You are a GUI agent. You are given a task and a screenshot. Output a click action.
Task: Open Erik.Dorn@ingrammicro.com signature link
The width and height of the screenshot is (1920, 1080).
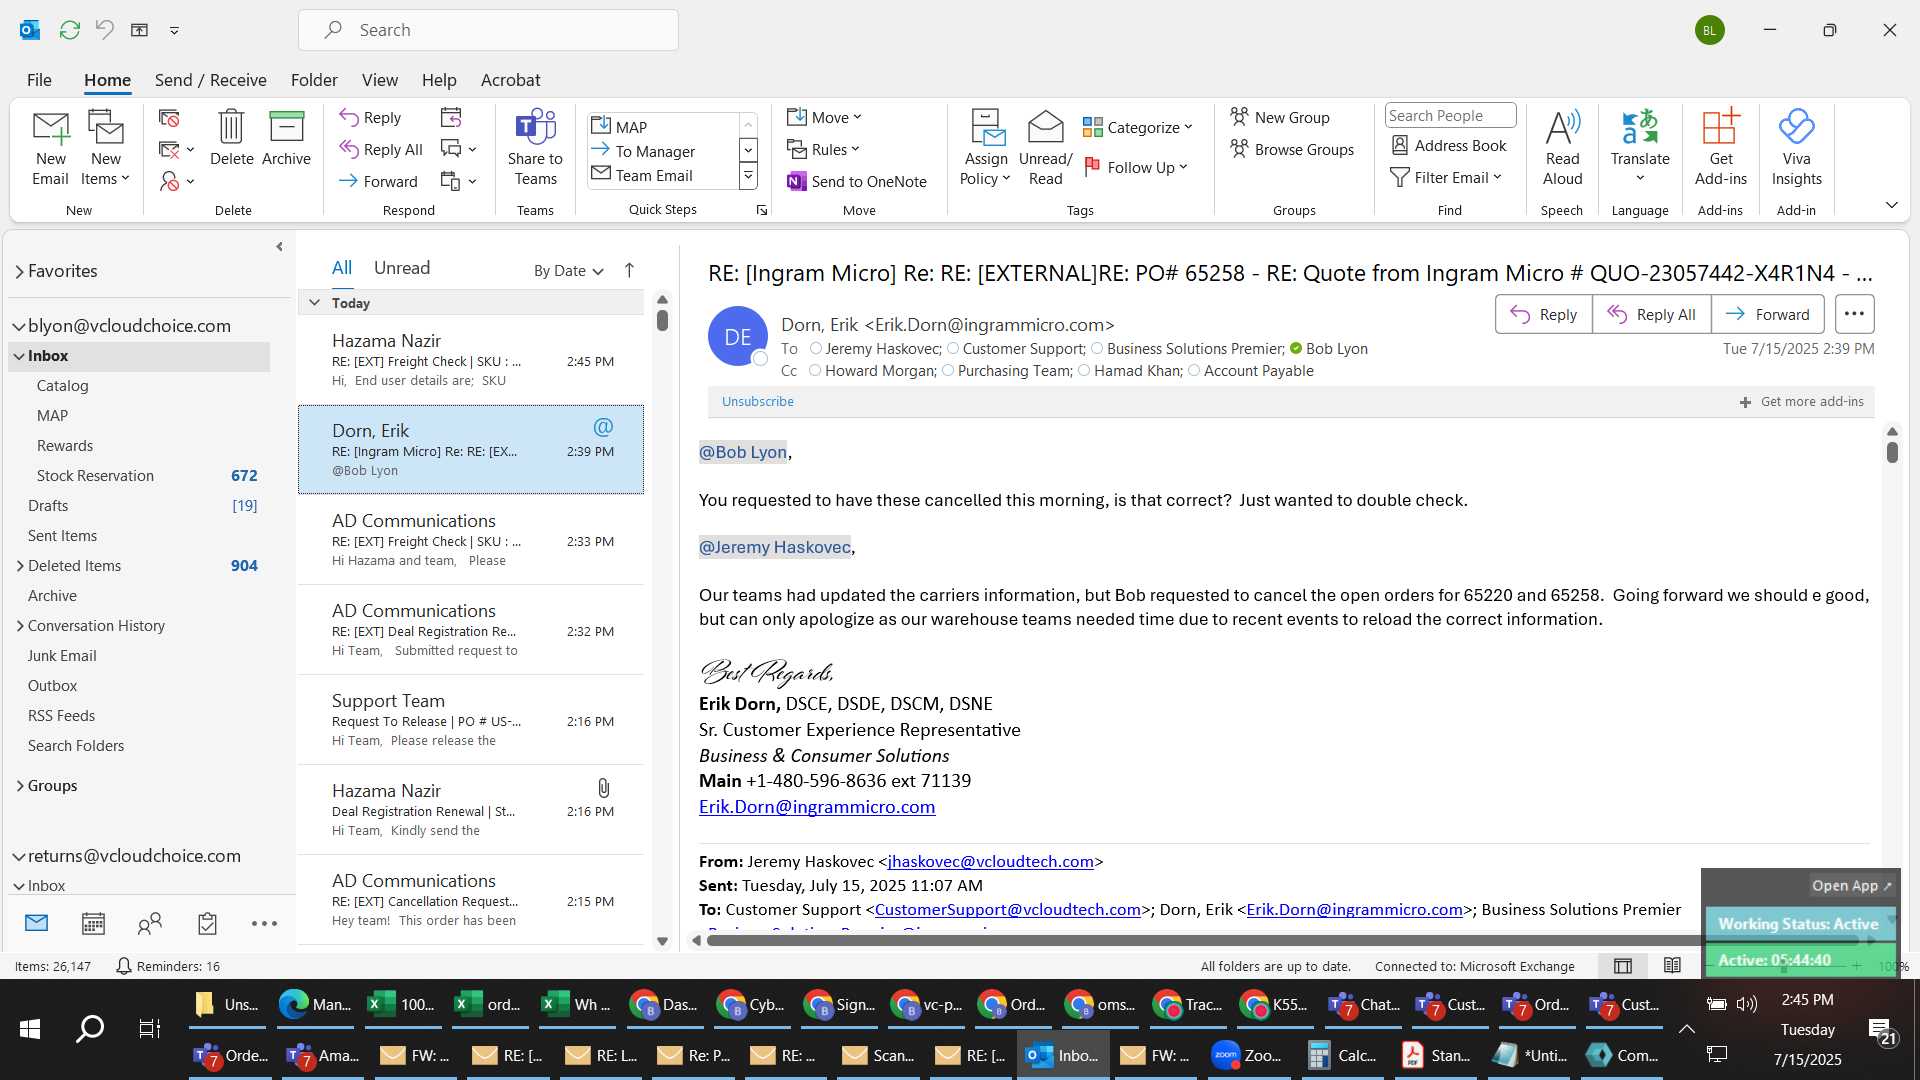(x=816, y=807)
